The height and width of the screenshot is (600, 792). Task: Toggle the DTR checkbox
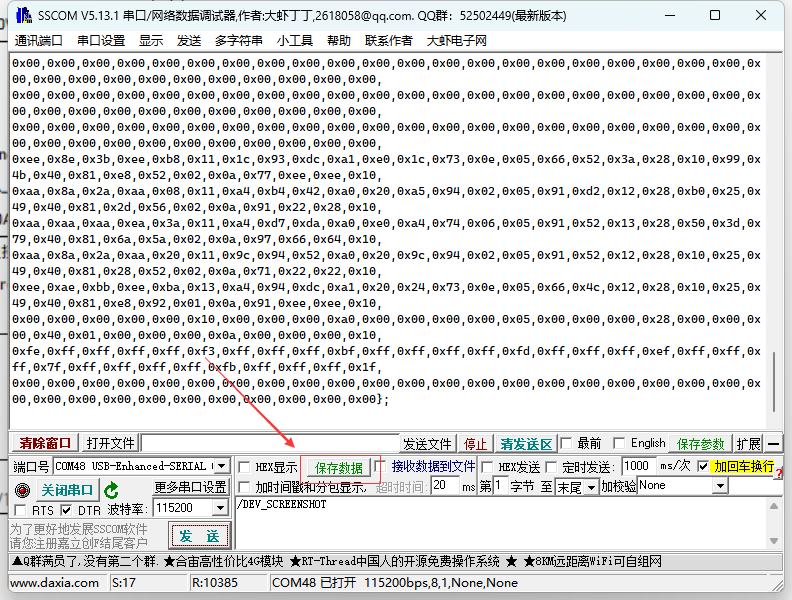[67, 510]
